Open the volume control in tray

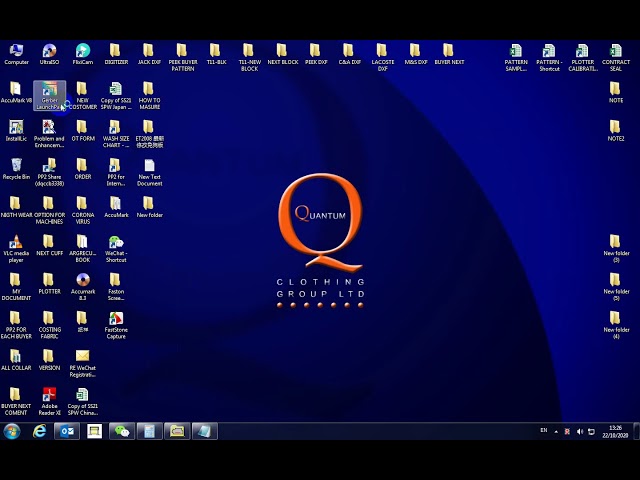click(580, 431)
